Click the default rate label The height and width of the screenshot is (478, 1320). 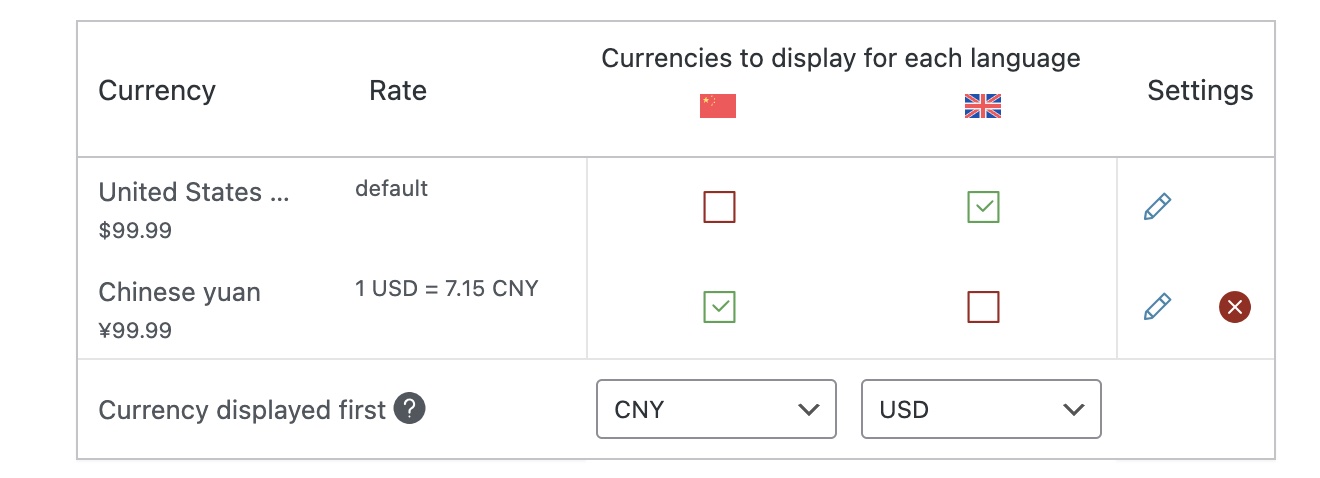(x=391, y=188)
